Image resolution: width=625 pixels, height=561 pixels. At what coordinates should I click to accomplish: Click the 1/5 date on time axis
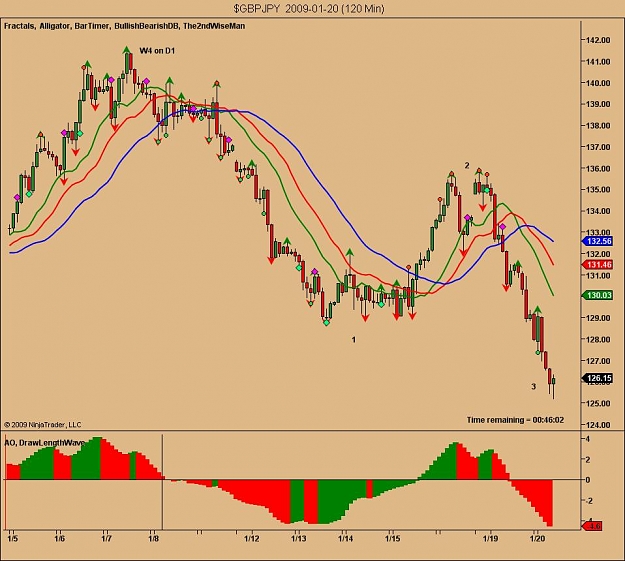click(12, 539)
